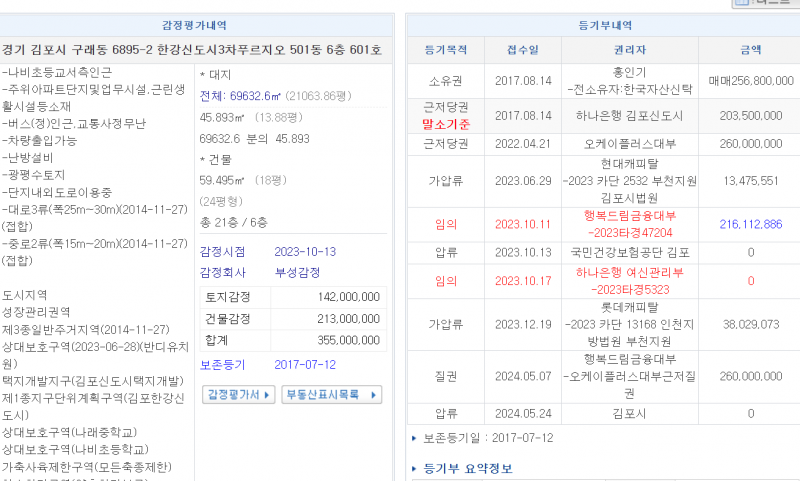Click the 감정시점 date 2023-10-13
The width and height of the screenshot is (800, 481).
pos(304,251)
